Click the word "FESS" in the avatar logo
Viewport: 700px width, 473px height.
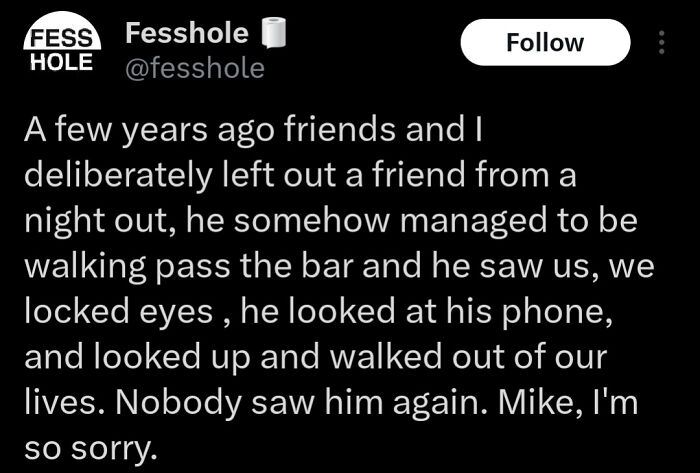(x=62, y=38)
